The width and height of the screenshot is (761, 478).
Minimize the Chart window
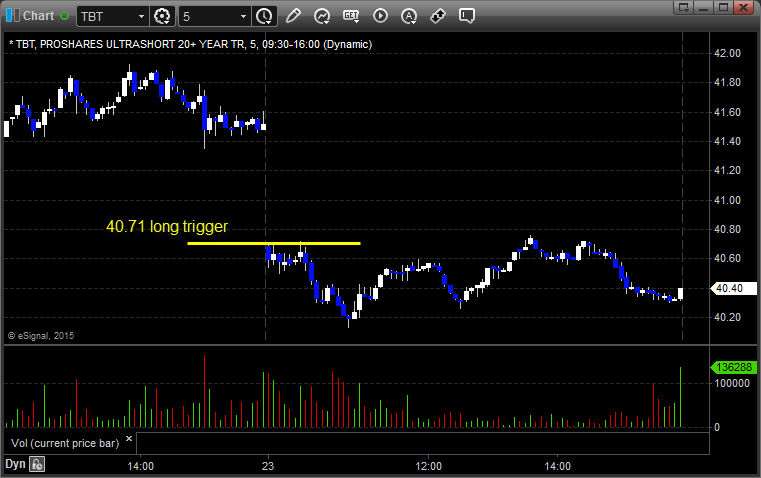click(704, 7)
